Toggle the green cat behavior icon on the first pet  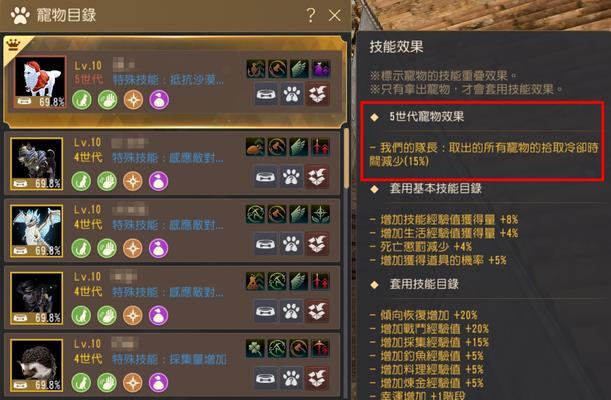(82, 99)
